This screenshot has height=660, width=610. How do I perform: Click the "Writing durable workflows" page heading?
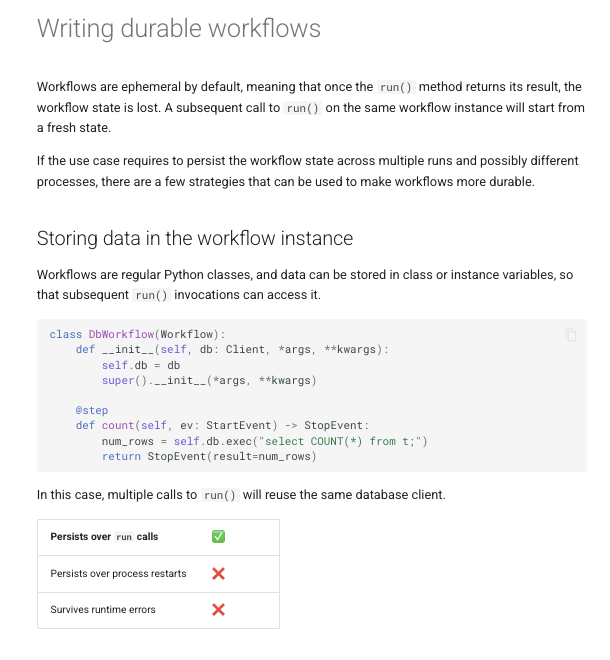click(179, 28)
